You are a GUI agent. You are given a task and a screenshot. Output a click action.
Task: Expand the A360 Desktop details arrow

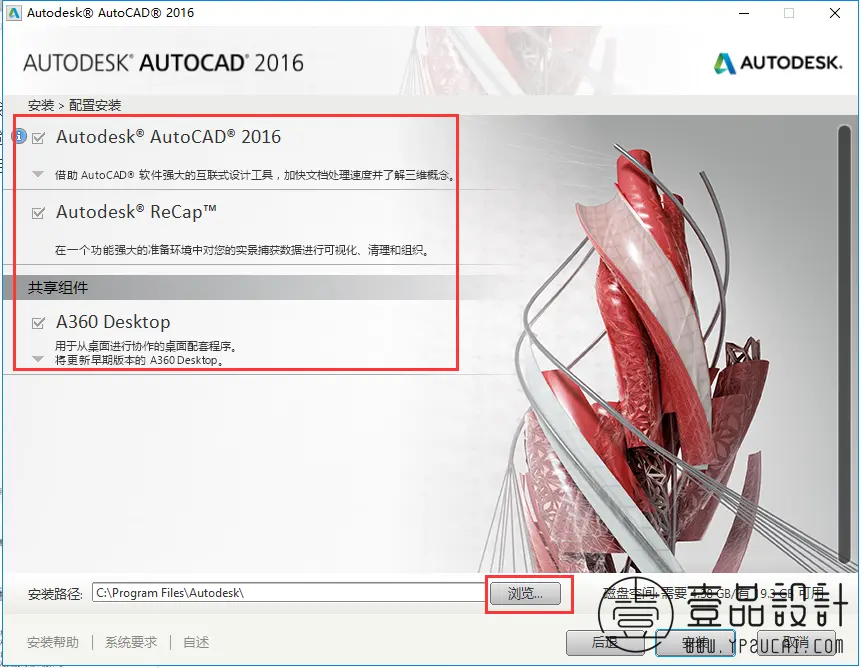[x=38, y=360]
